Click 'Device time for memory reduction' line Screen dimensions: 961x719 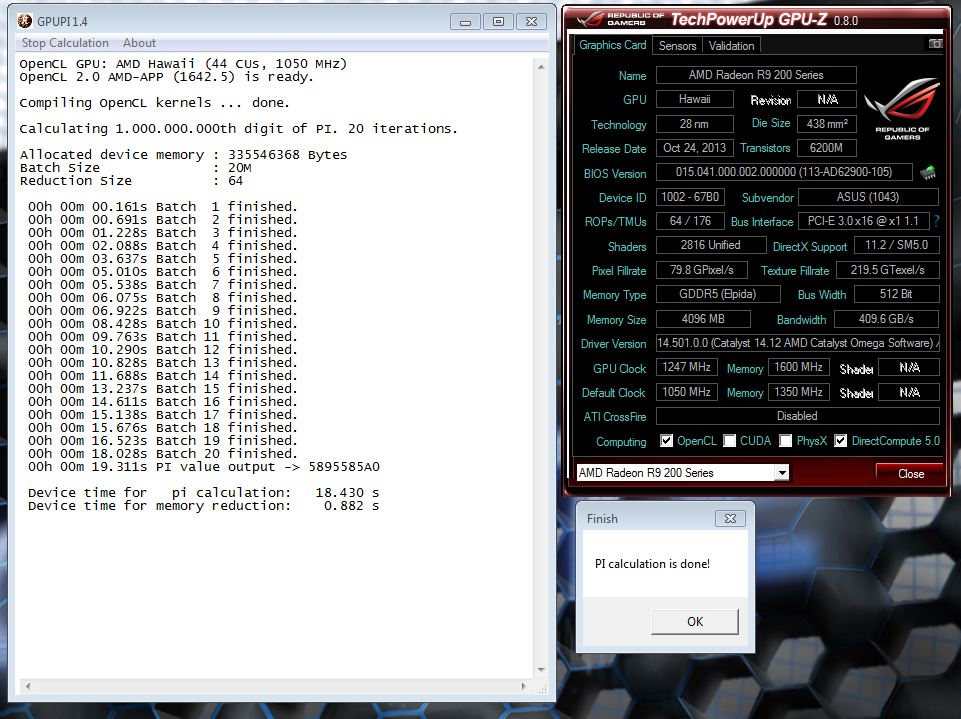coord(203,506)
